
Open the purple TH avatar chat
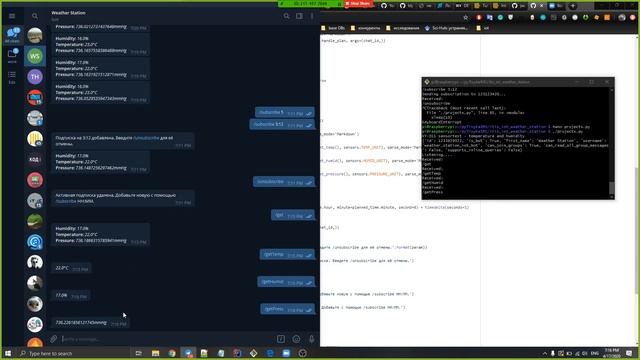click(35, 77)
